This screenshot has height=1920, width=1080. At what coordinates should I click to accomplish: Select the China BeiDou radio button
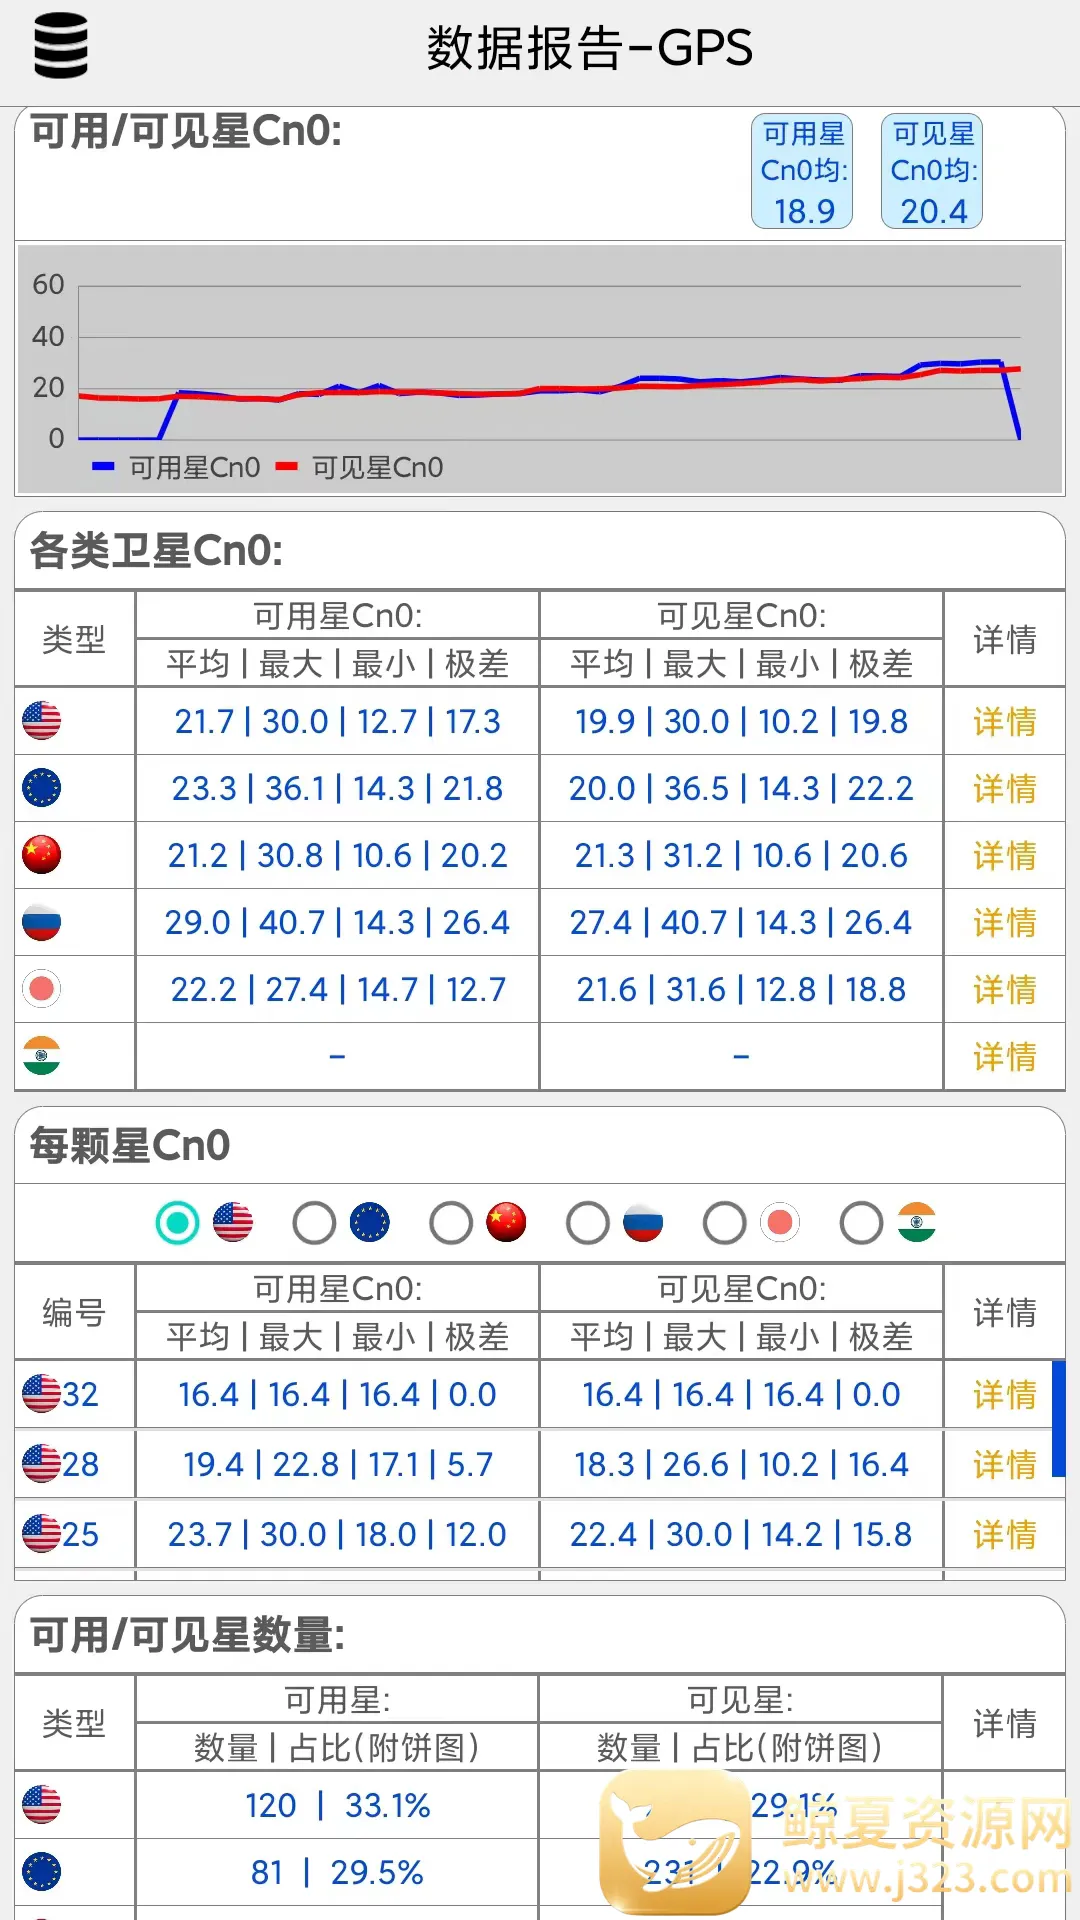451,1223
